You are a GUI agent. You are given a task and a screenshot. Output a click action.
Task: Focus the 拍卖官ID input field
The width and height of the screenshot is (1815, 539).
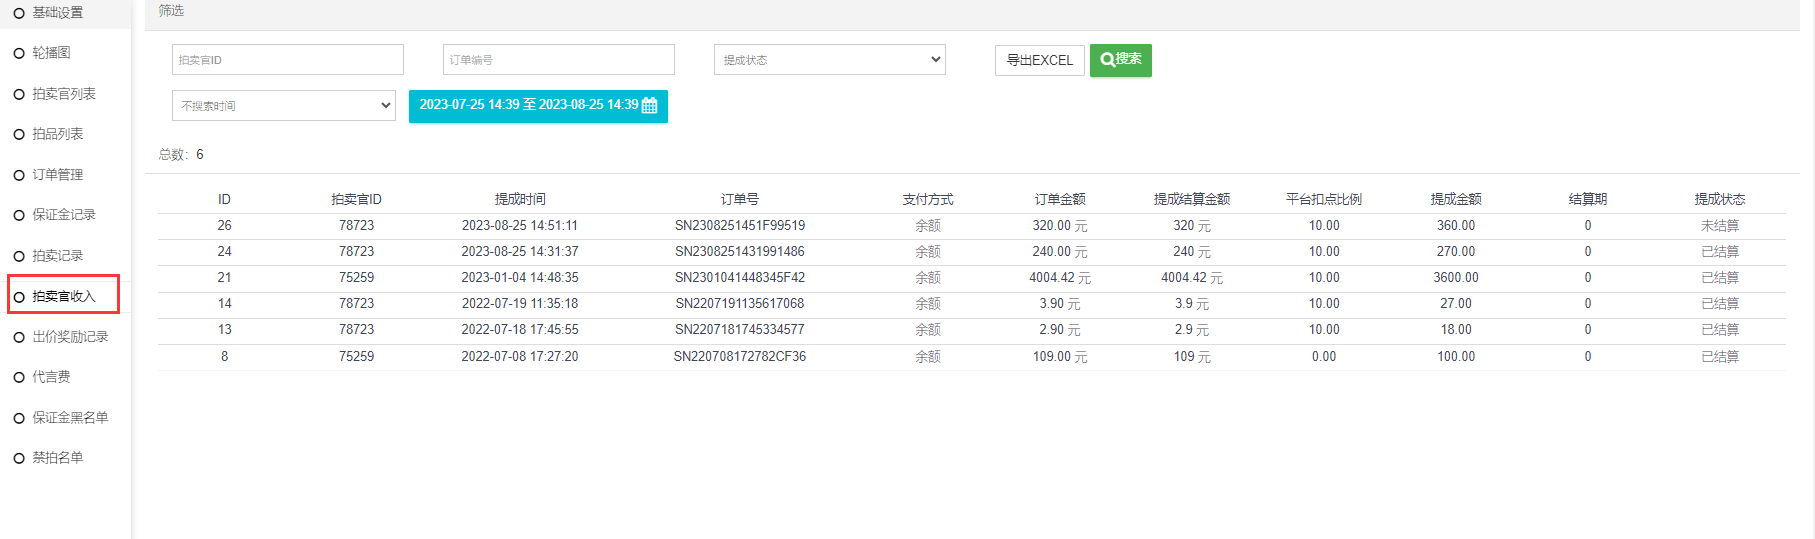tap(287, 60)
